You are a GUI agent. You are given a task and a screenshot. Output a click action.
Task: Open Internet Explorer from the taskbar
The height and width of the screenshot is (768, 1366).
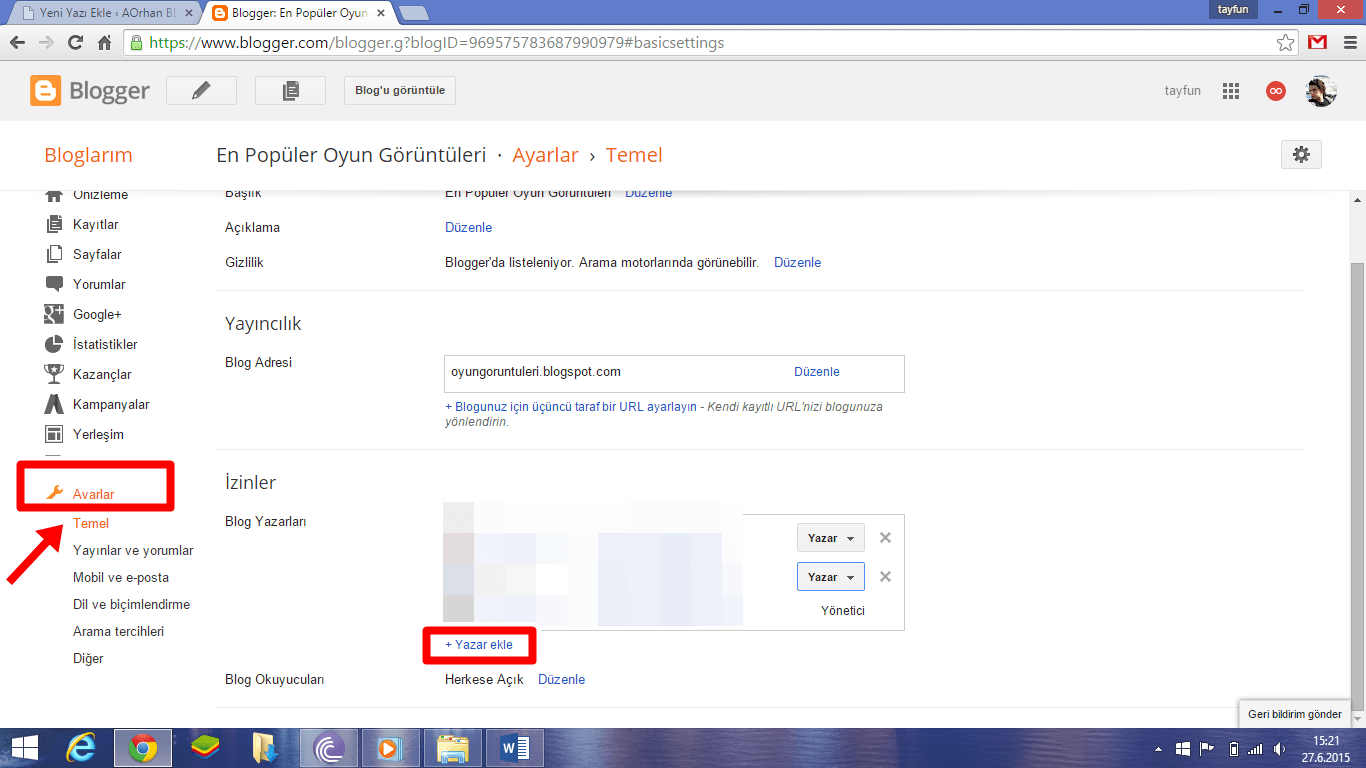point(81,748)
